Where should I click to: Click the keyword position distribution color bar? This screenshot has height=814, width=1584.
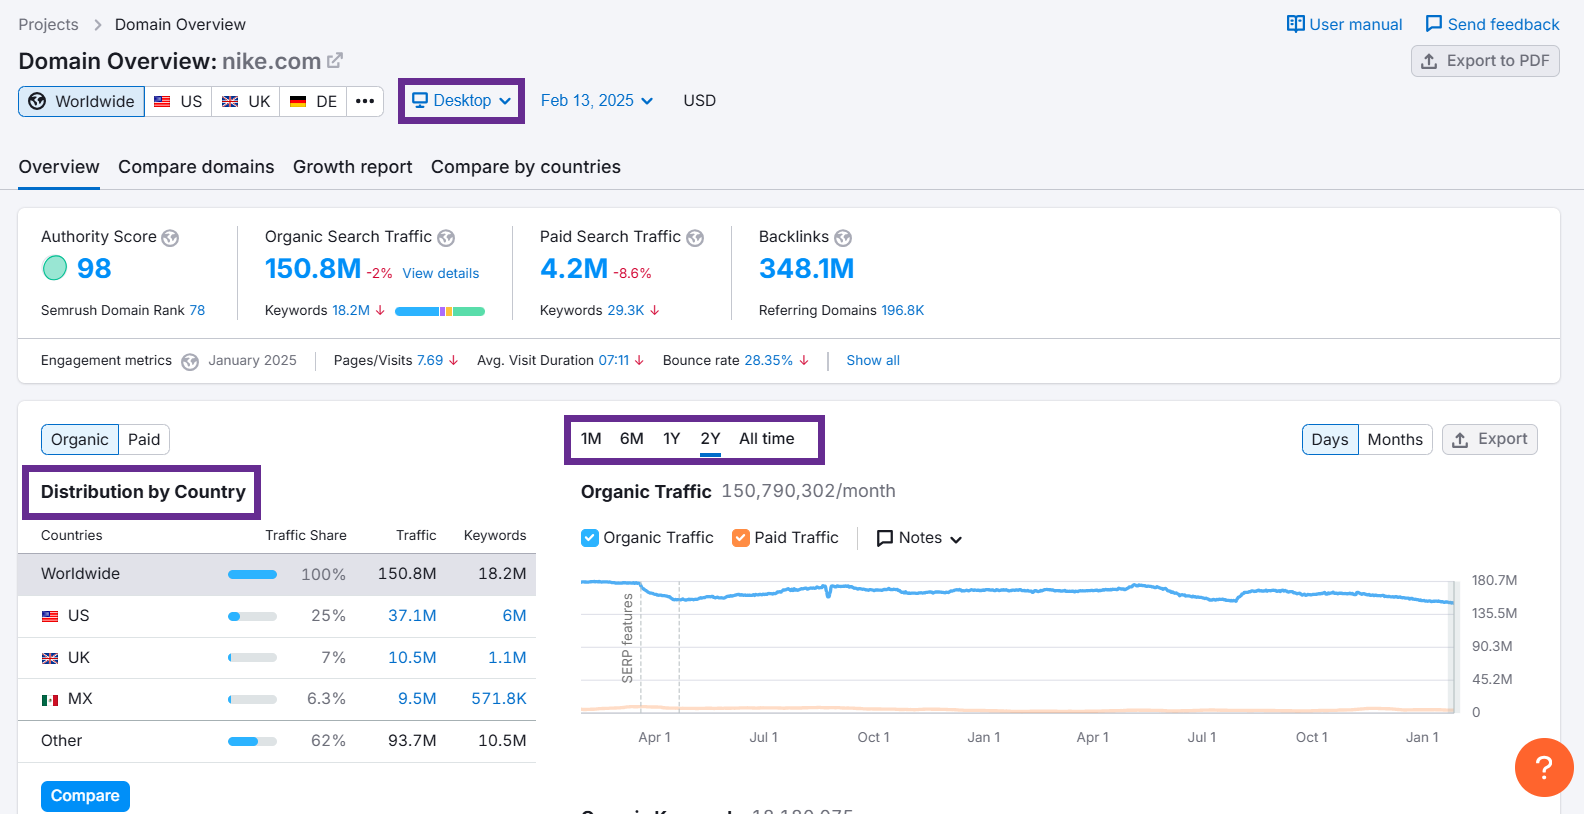coord(440,312)
